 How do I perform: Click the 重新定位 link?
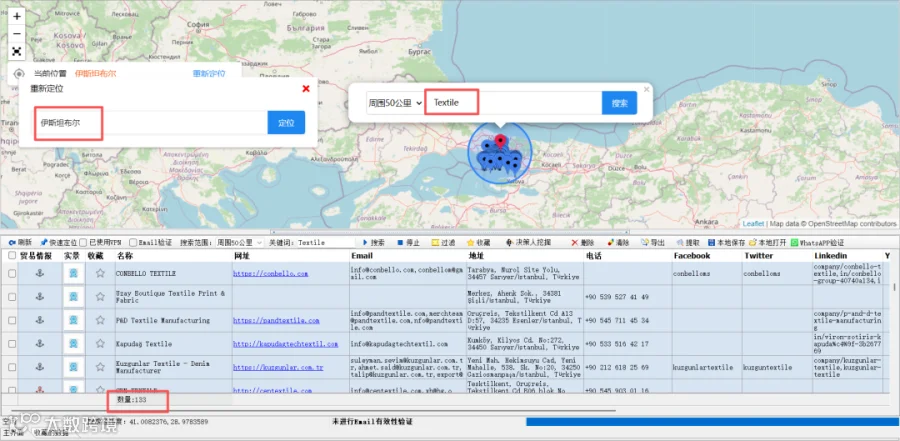(x=209, y=74)
